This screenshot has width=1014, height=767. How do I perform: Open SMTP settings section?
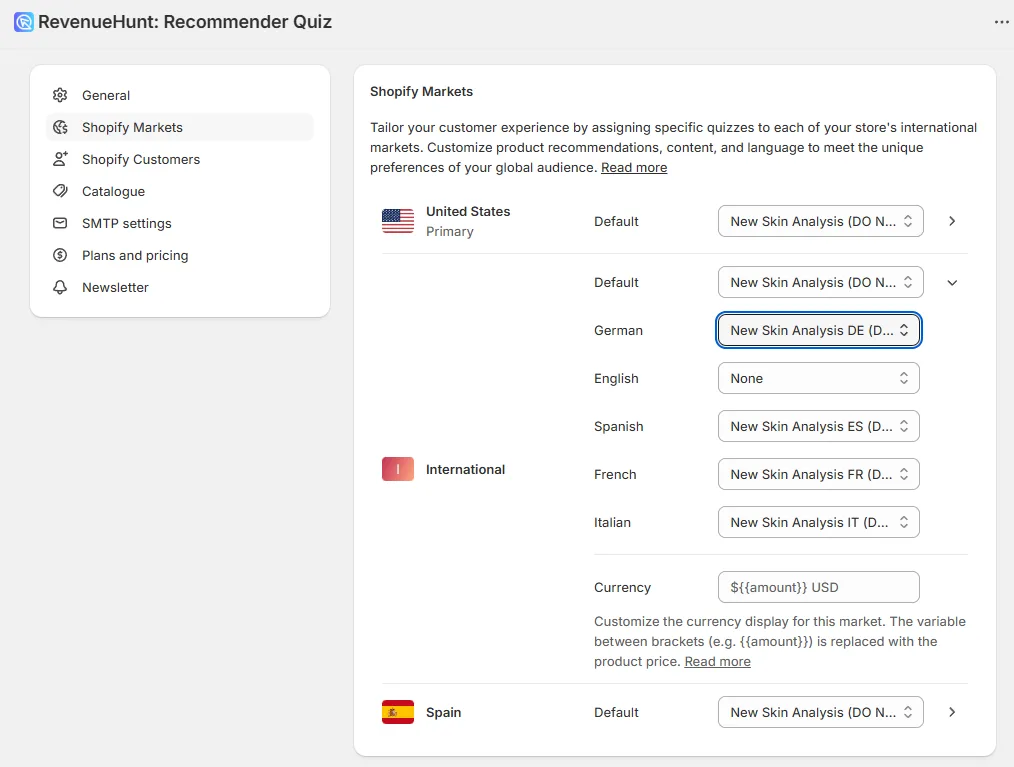click(180, 223)
